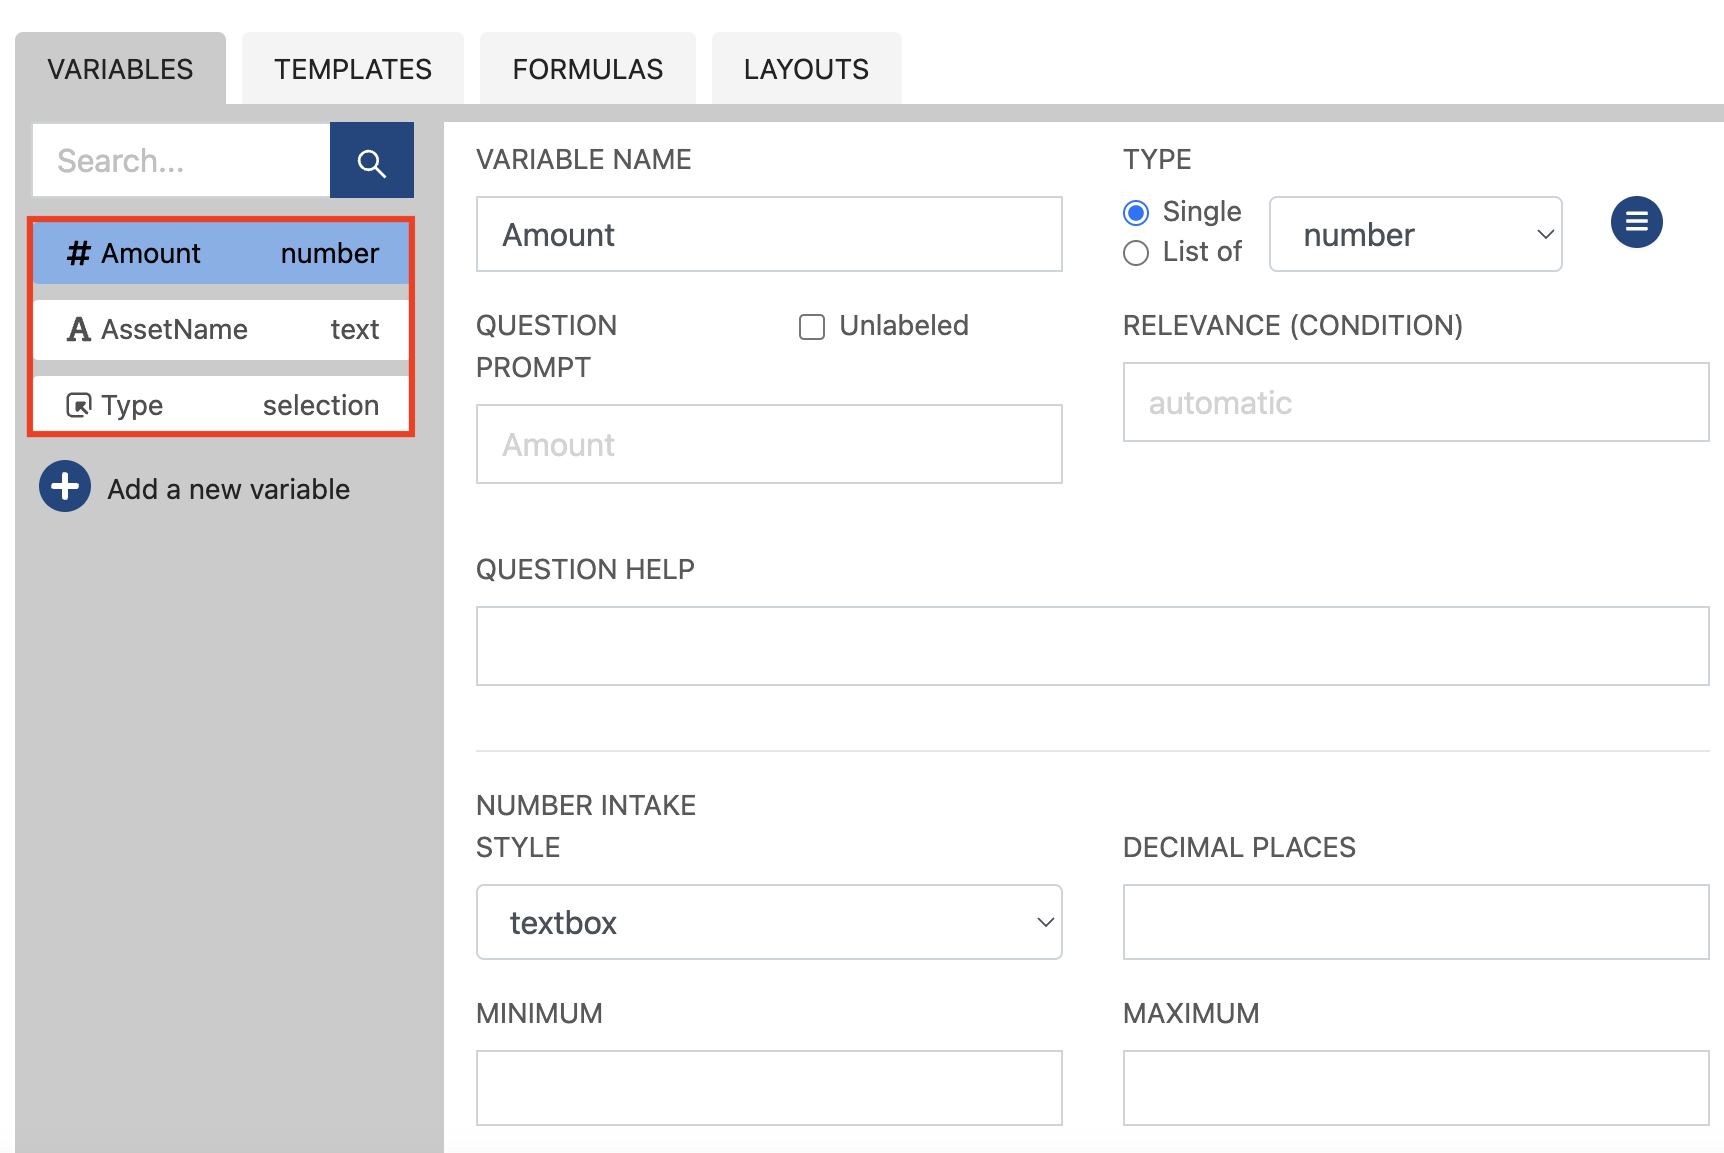This screenshot has width=1724, height=1153.
Task: Open the number intake style dropdown
Action: point(768,922)
